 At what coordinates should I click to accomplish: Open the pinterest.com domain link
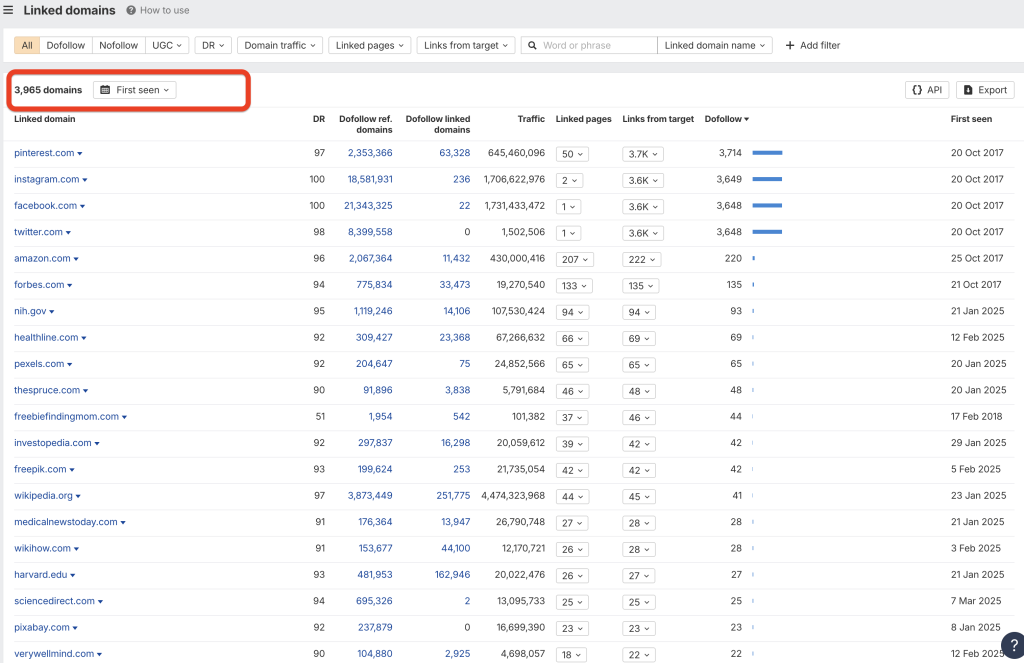[44, 153]
